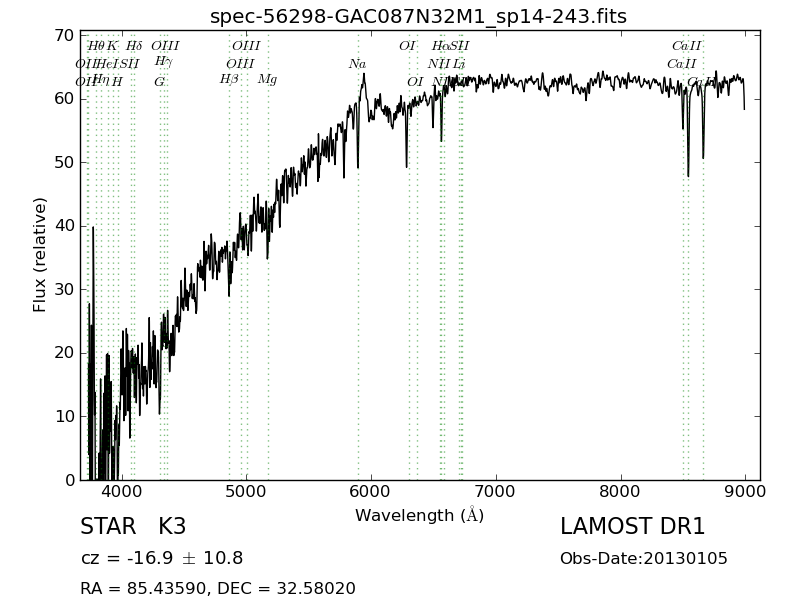
Task: Select the 'Obs-Date:20130105' text
Action: click(x=644, y=559)
